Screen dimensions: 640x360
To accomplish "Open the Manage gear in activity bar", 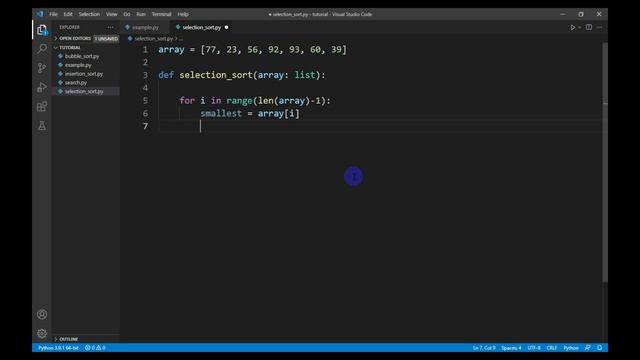I will [42, 333].
